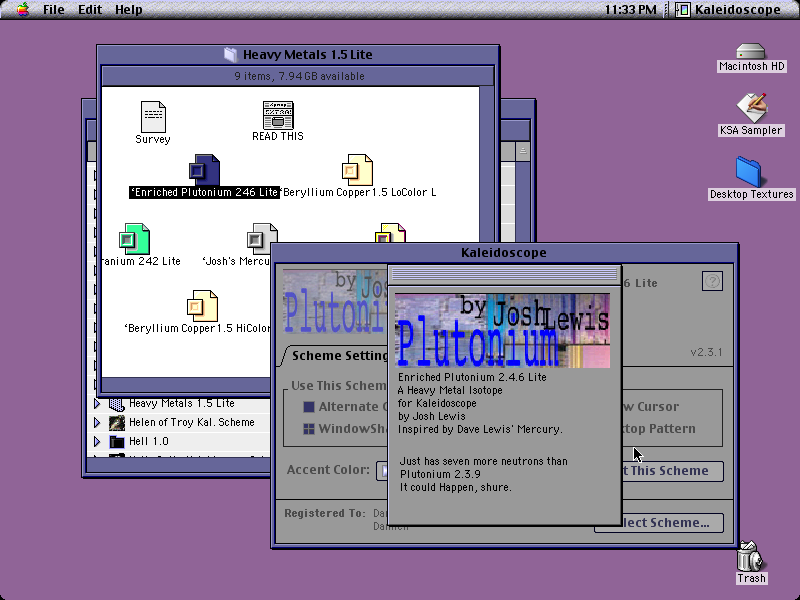Toggle the WindowShade checkbox in Scheme Settings
Image resolution: width=800 pixels, height=600 pixels.
tap(309, 429)
